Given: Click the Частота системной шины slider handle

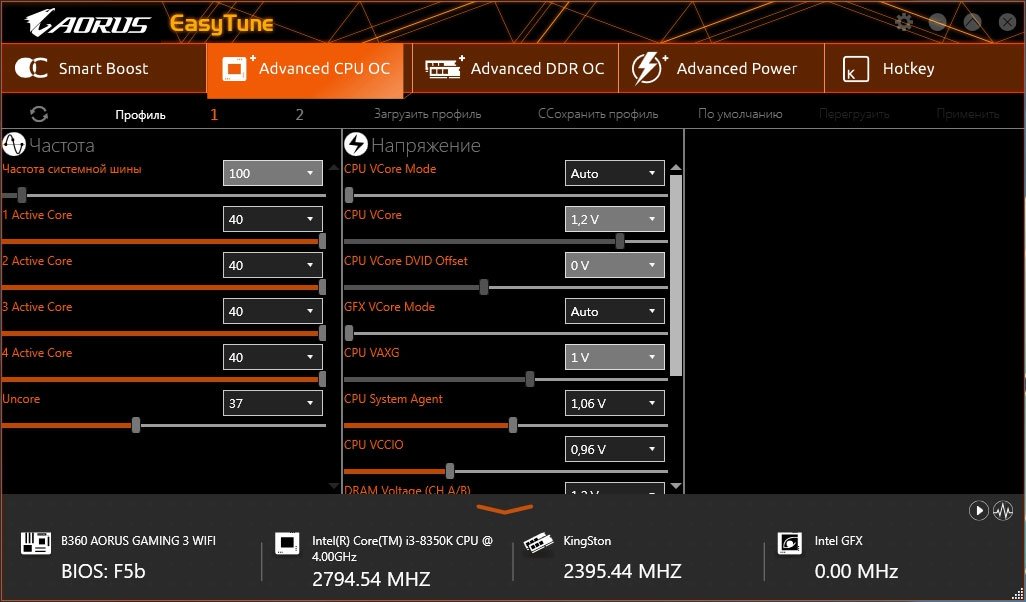Looking at the screenshot, I should point(22,195).
